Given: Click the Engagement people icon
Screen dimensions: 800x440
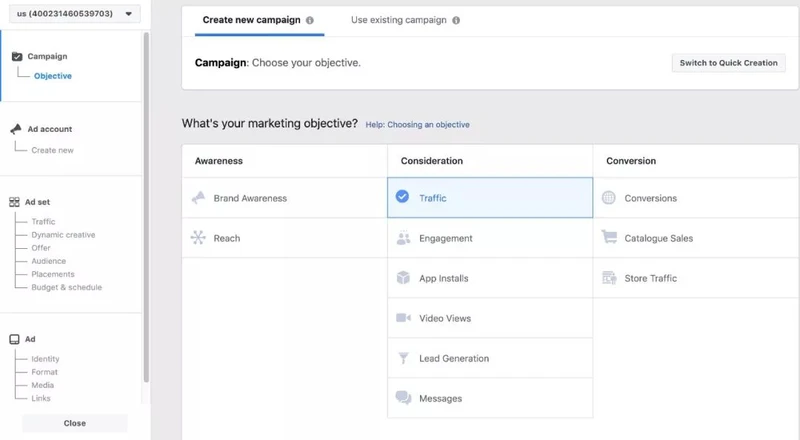Looking at the screenshot, I should [x=404, y=238].
